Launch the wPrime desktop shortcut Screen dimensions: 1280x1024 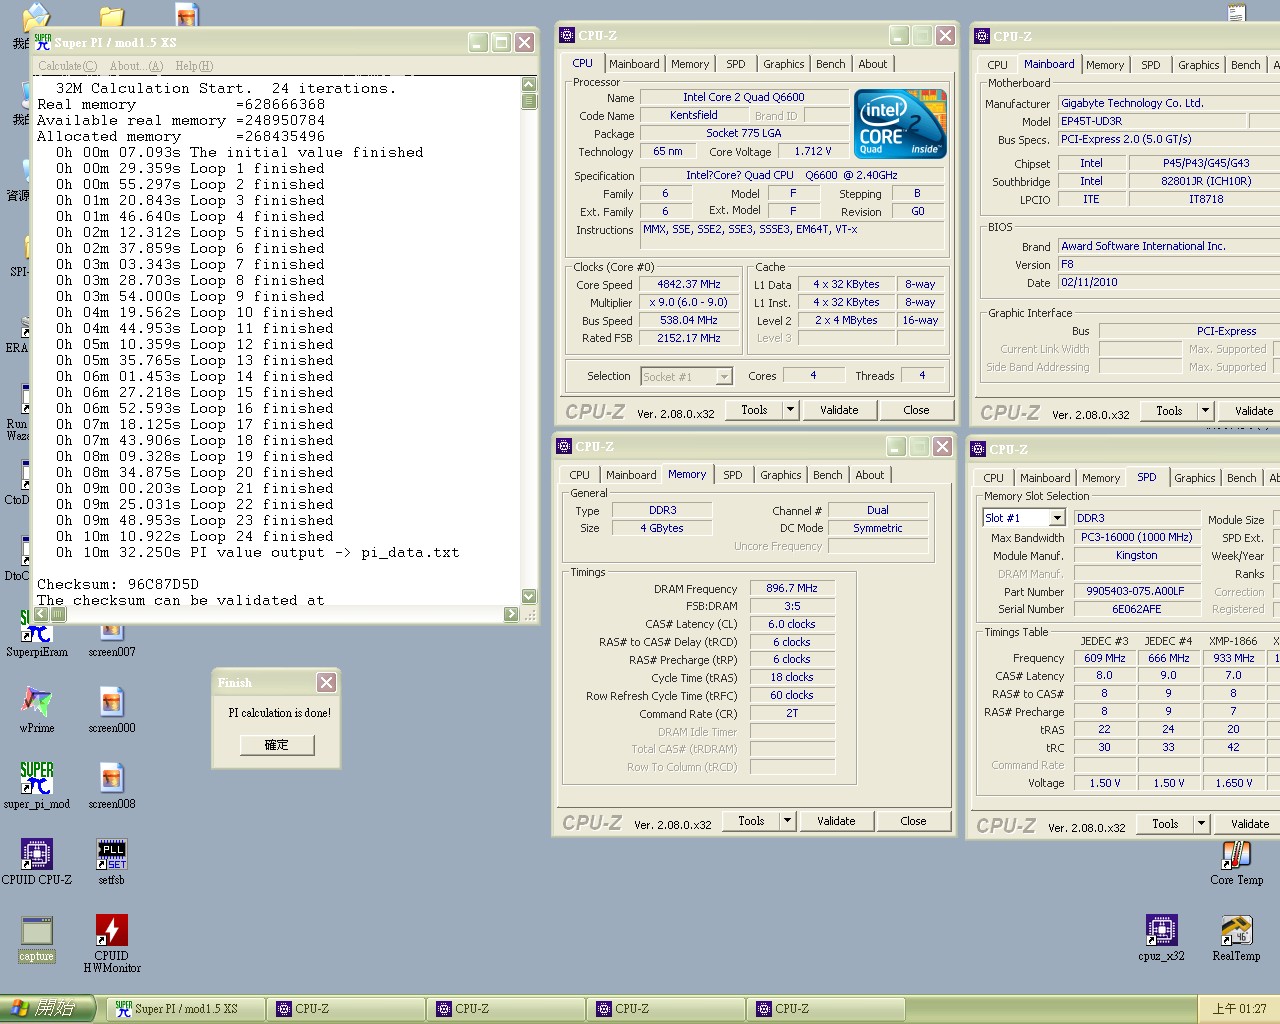(37, 709)
